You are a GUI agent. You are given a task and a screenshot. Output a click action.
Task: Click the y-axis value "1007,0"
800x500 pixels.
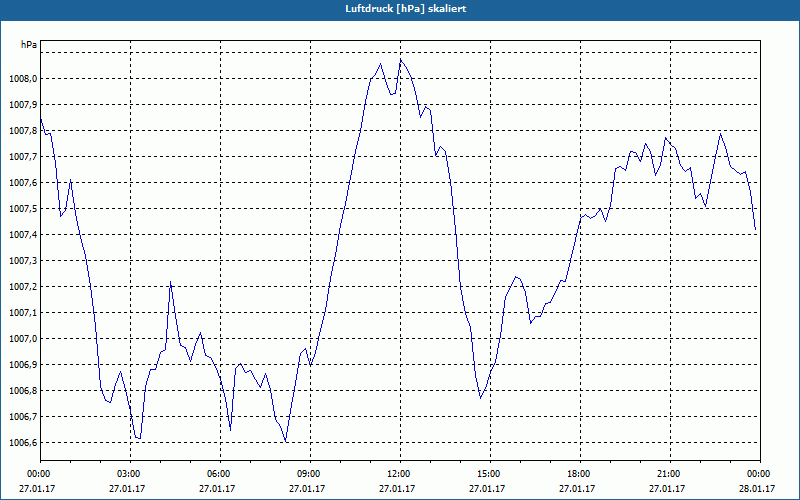pyautogui.click(x=23, y=339)
